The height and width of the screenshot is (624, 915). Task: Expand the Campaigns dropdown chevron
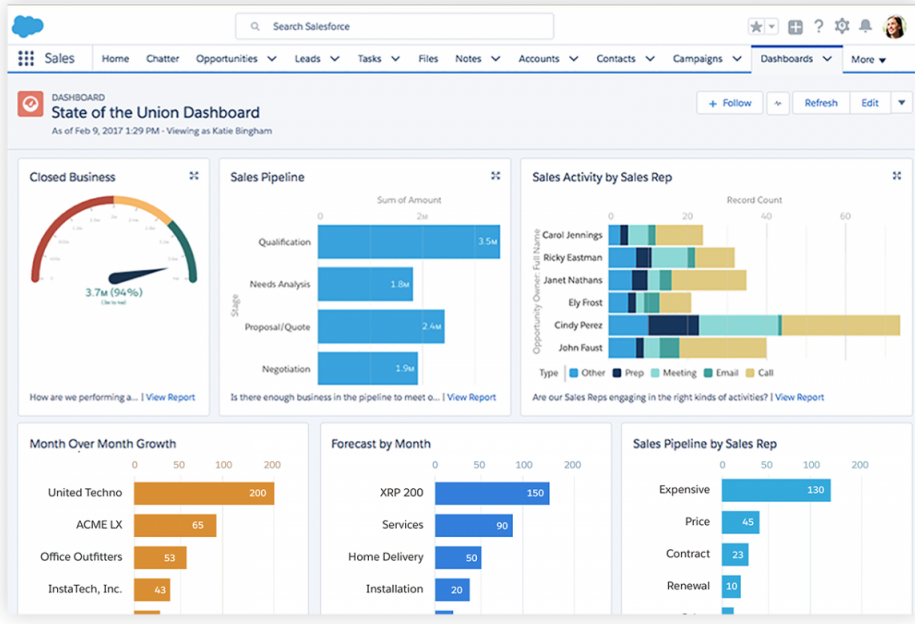(737, 58)
